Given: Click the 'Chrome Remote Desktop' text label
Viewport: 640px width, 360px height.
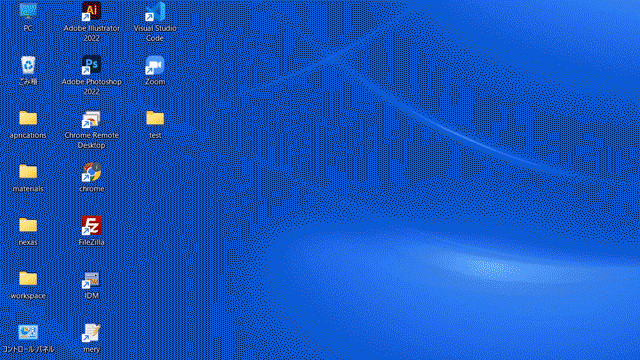Looking at the screenshot, I should click(x=91, y=140).
